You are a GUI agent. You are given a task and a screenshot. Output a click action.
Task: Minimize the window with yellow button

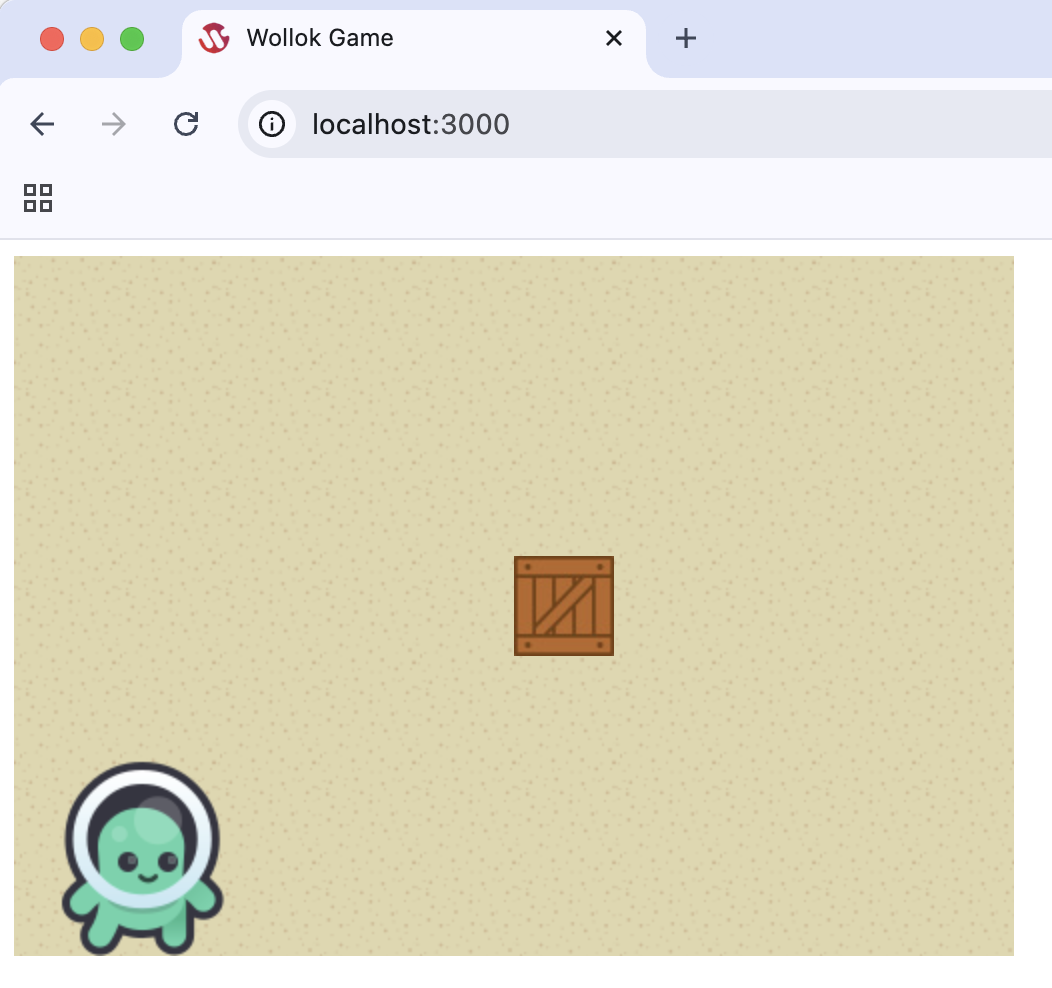pyautogui.click(x=92, y=39)
